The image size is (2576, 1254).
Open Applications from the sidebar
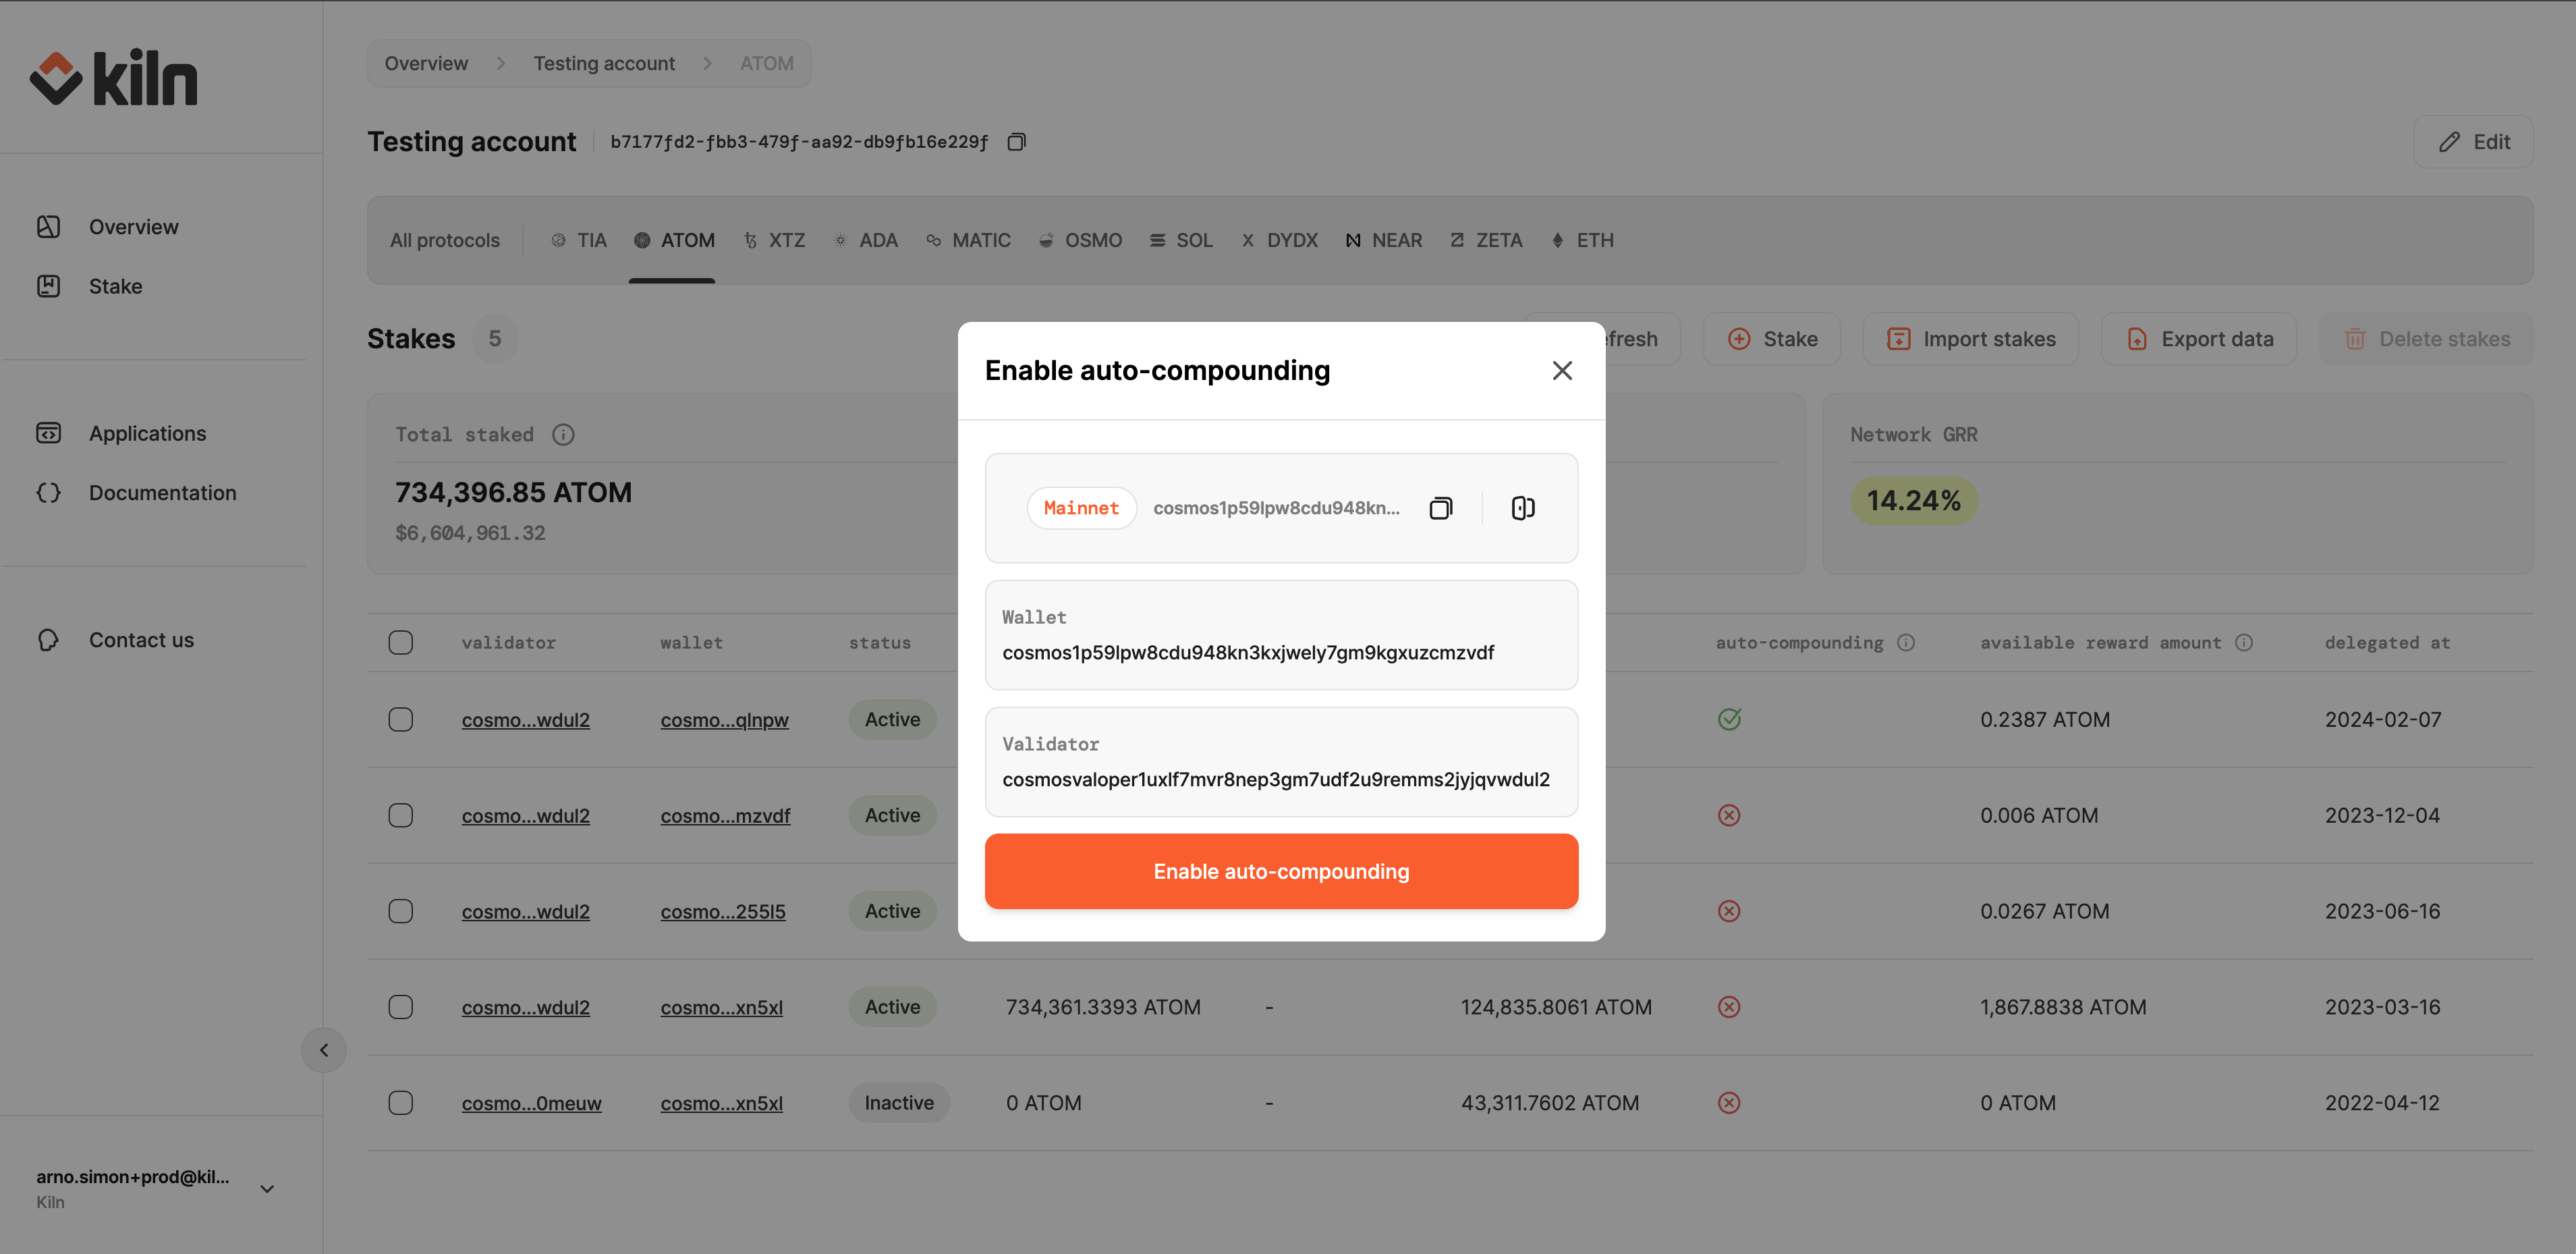coord(147,434)
